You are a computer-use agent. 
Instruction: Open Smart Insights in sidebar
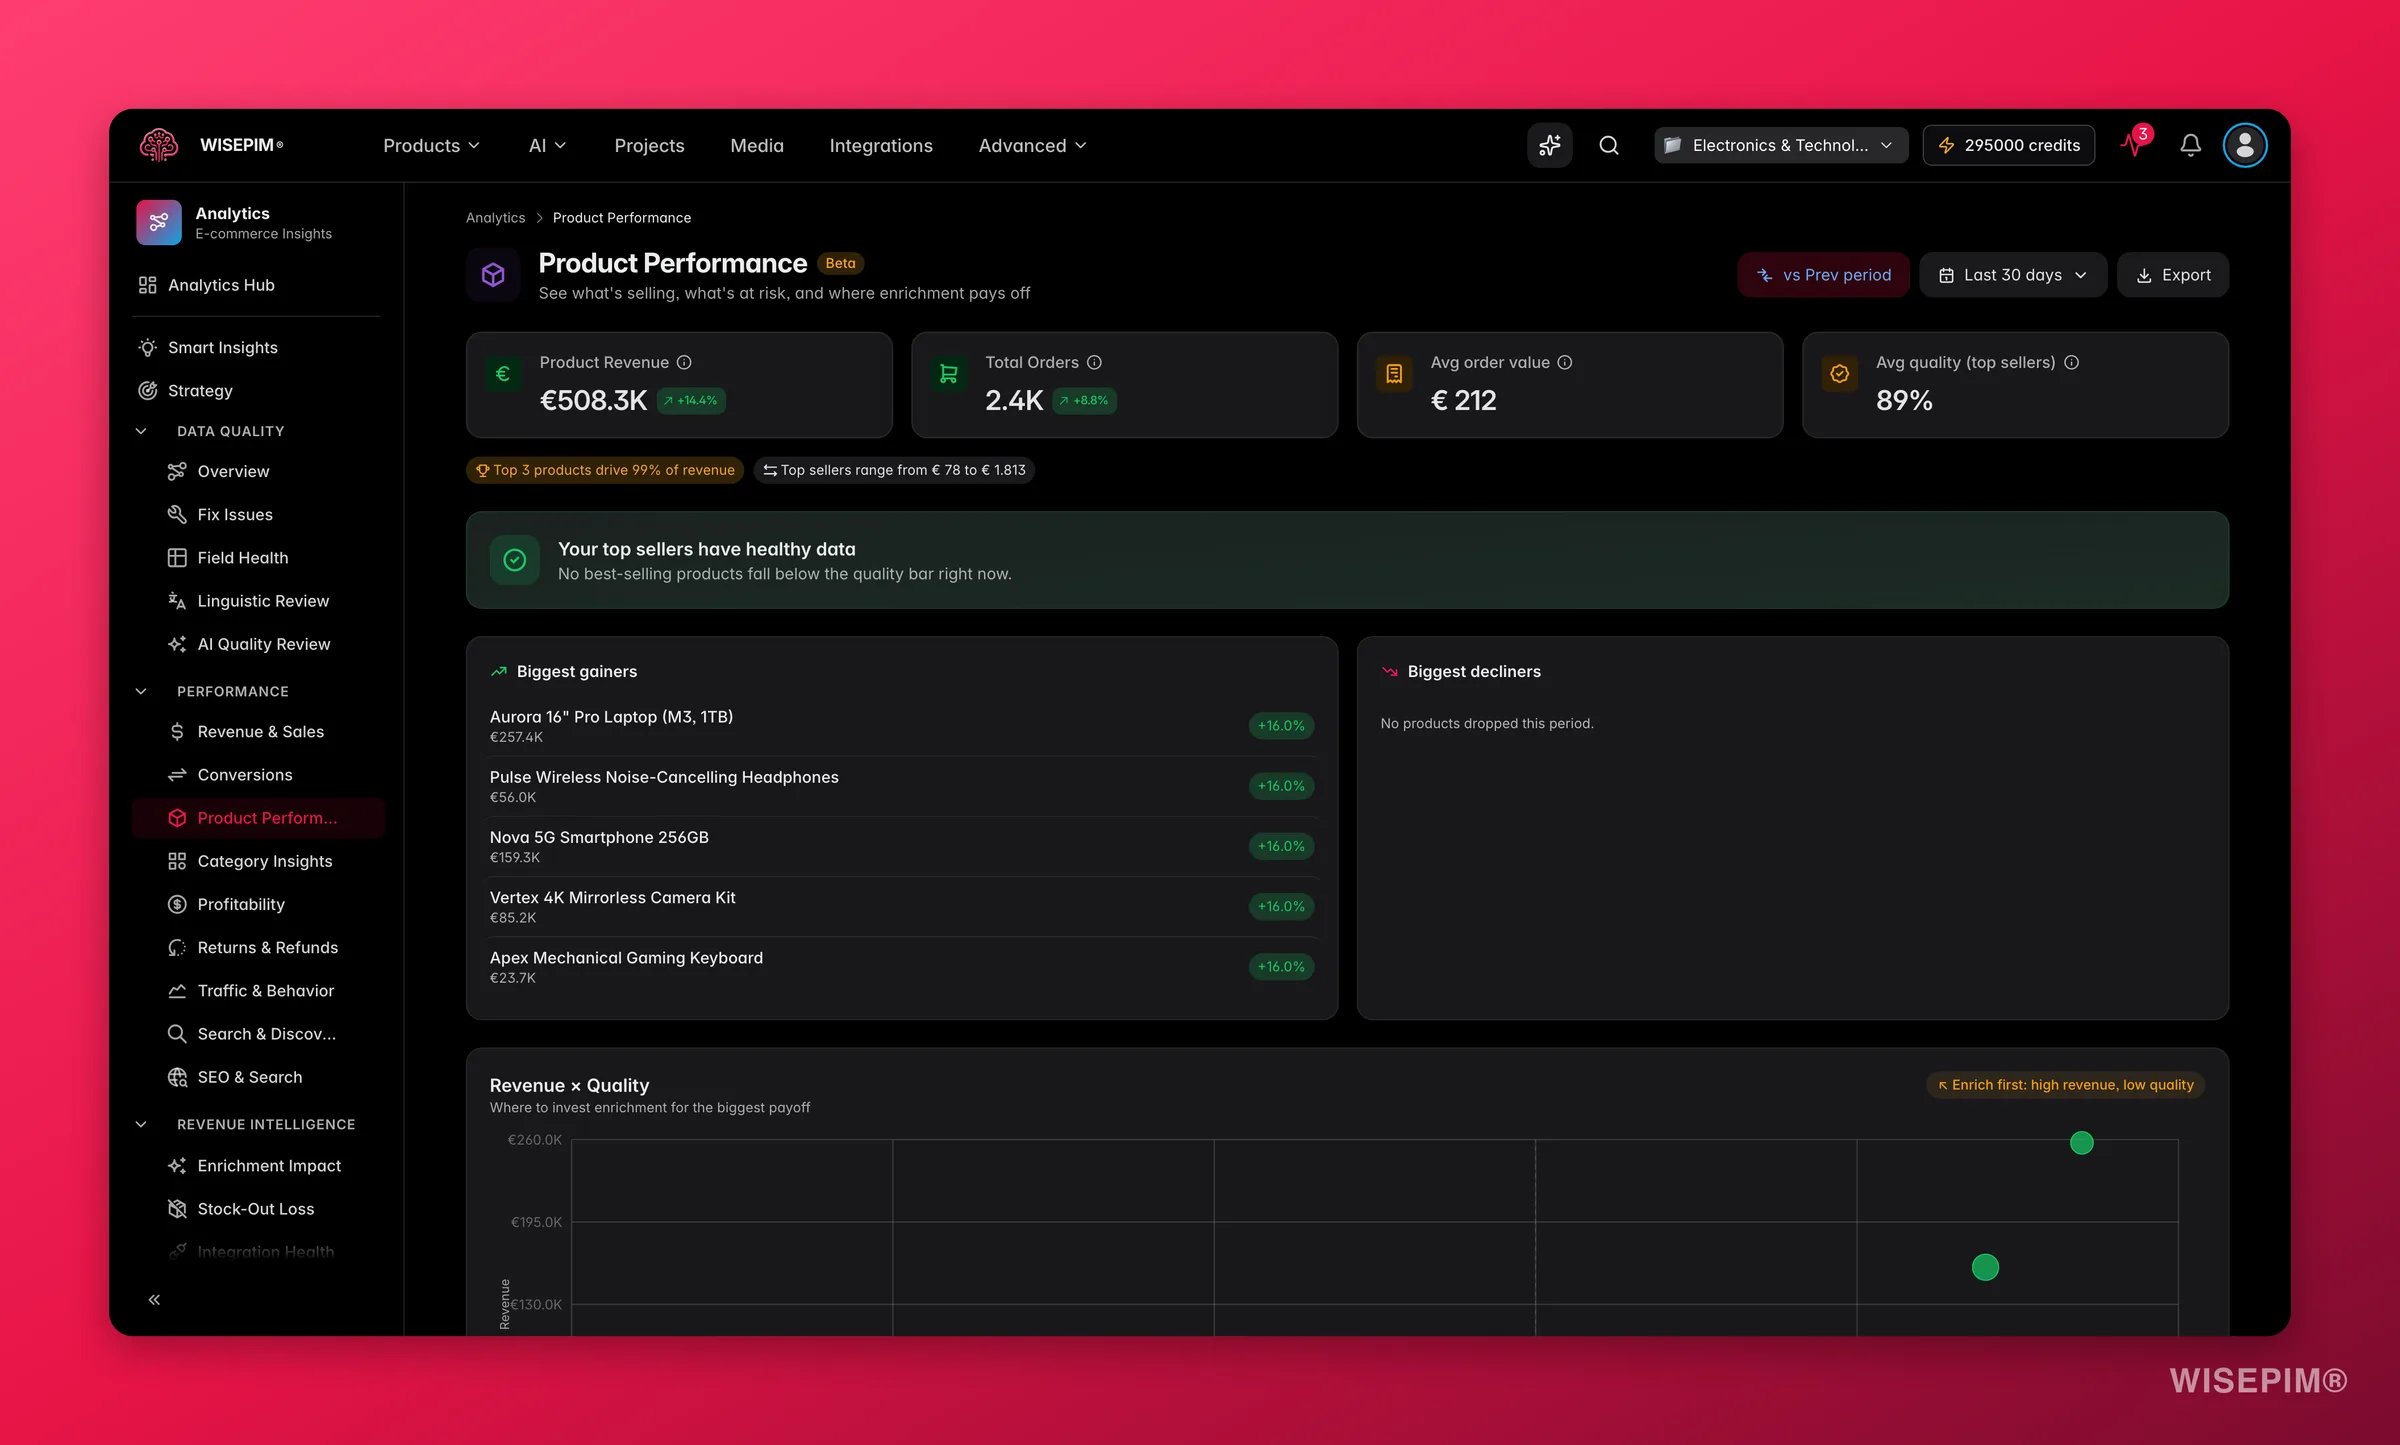pyautogui.click(x=257, y=347)
